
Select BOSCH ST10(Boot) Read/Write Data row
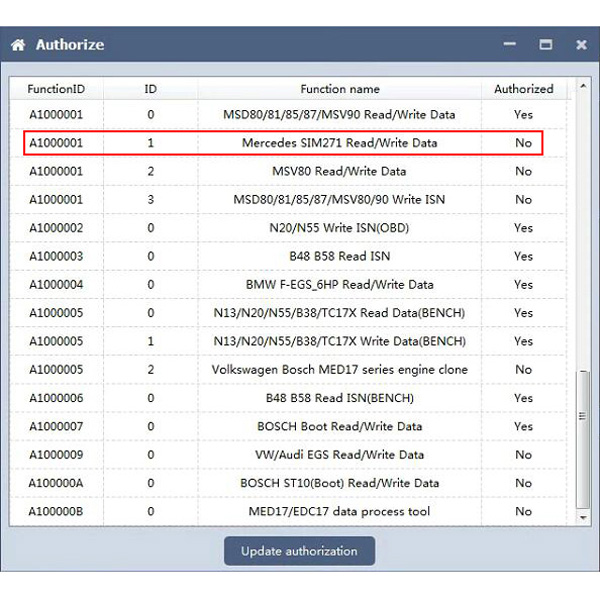point(288,483)
